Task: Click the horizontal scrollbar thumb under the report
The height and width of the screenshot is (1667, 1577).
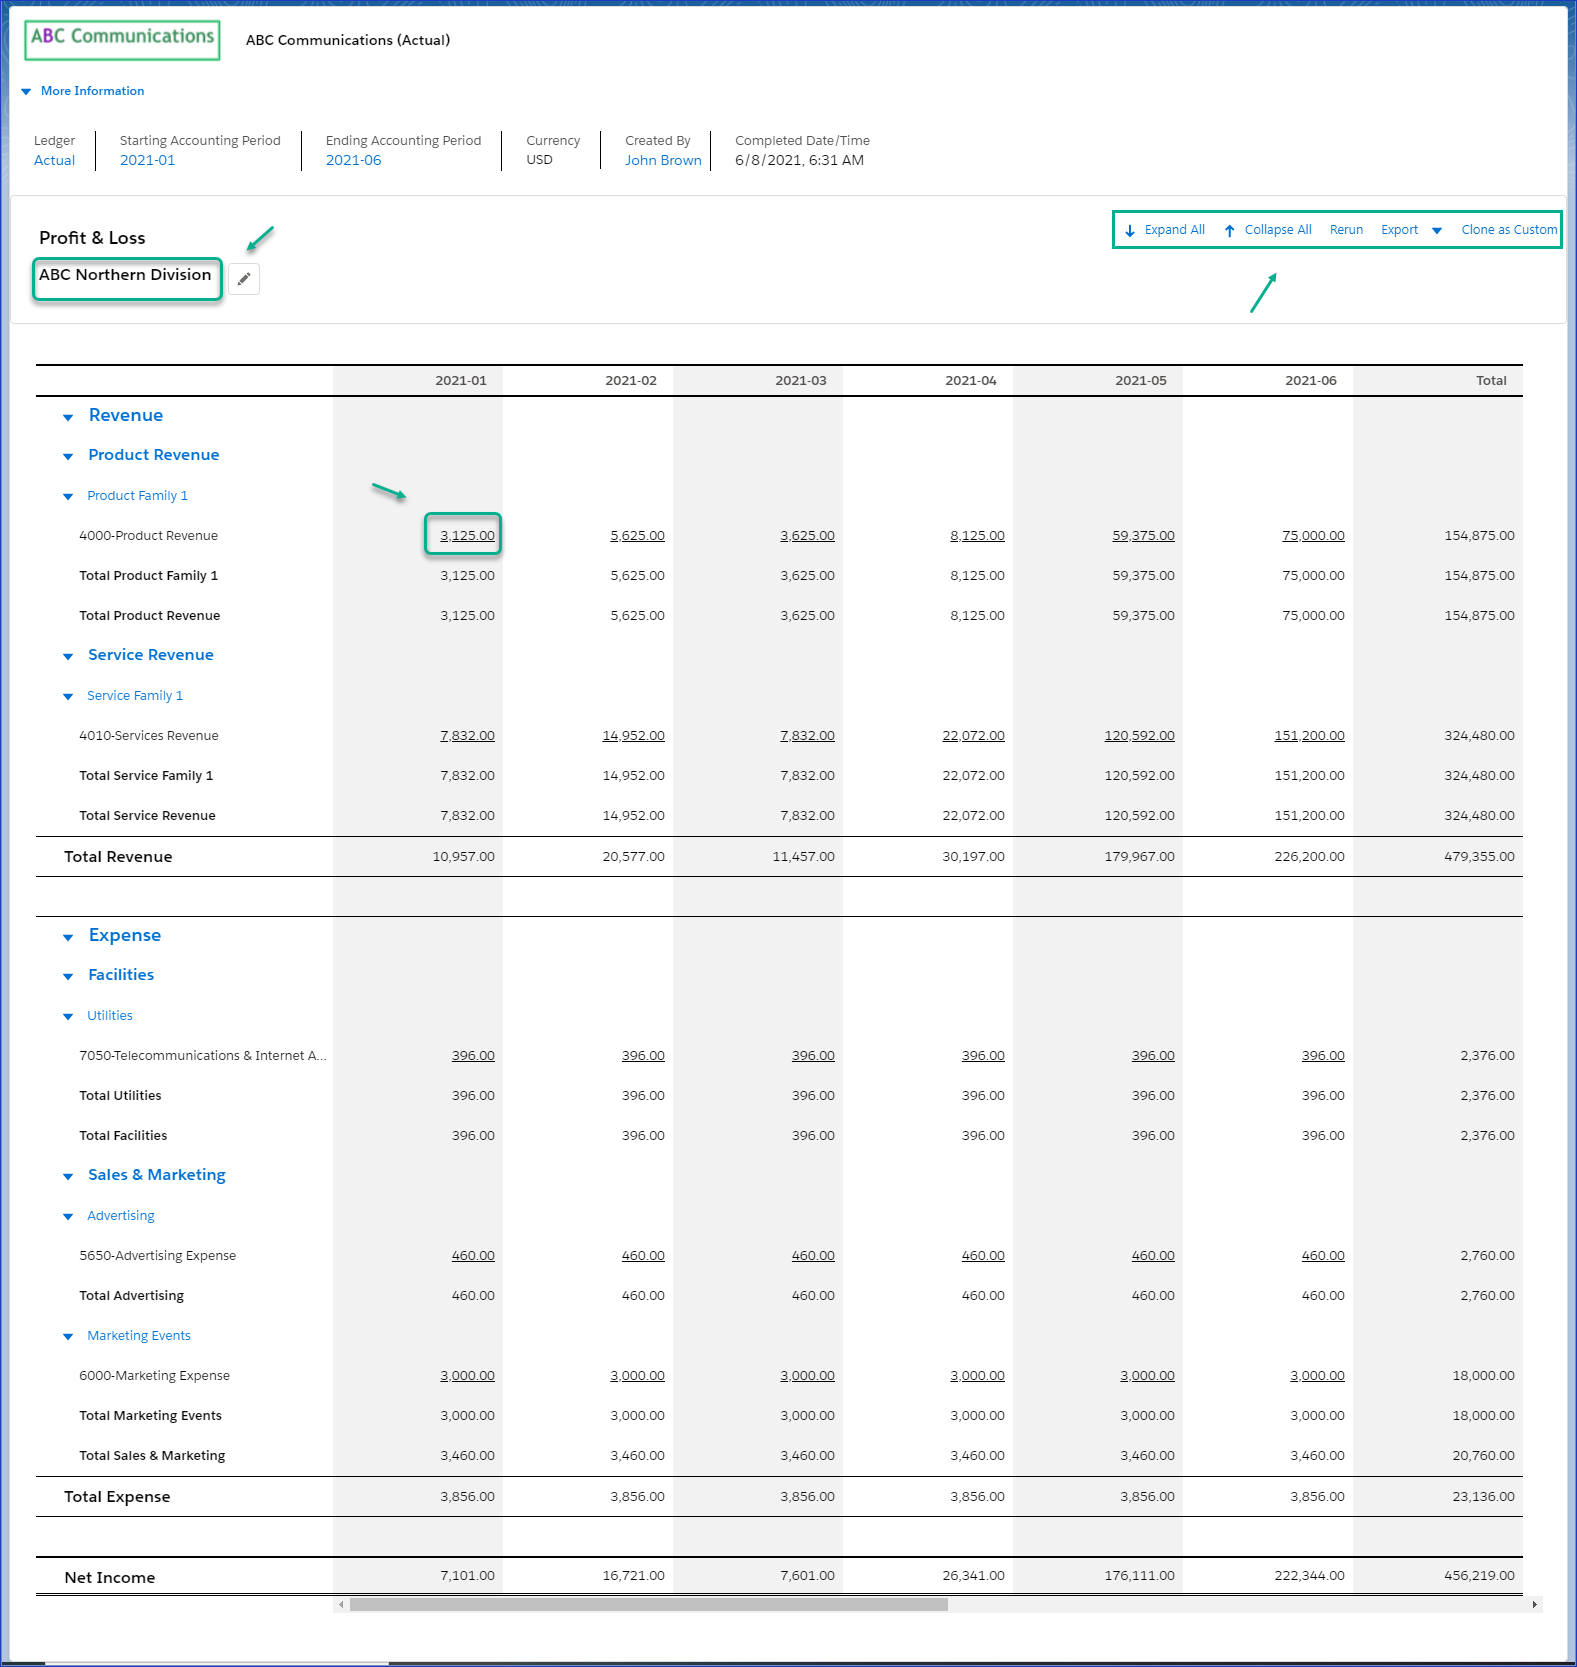Action: point(648,1604)
